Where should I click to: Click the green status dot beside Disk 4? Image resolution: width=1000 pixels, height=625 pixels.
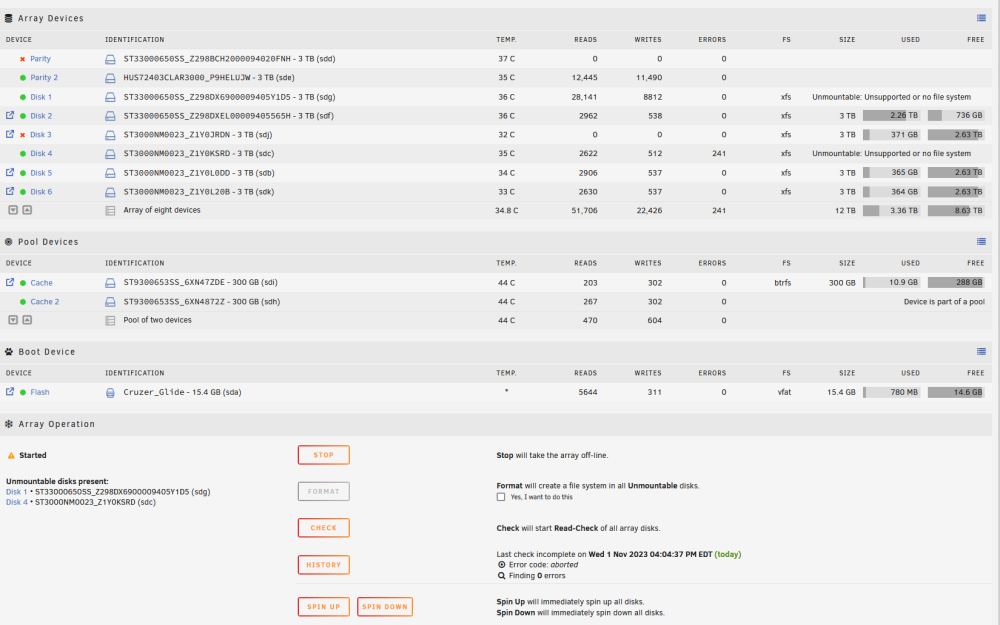[x=22, y=154]
